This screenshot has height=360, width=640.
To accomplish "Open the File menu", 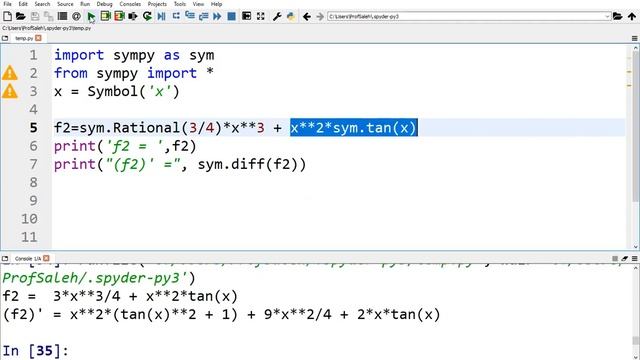I will [7, 4].
